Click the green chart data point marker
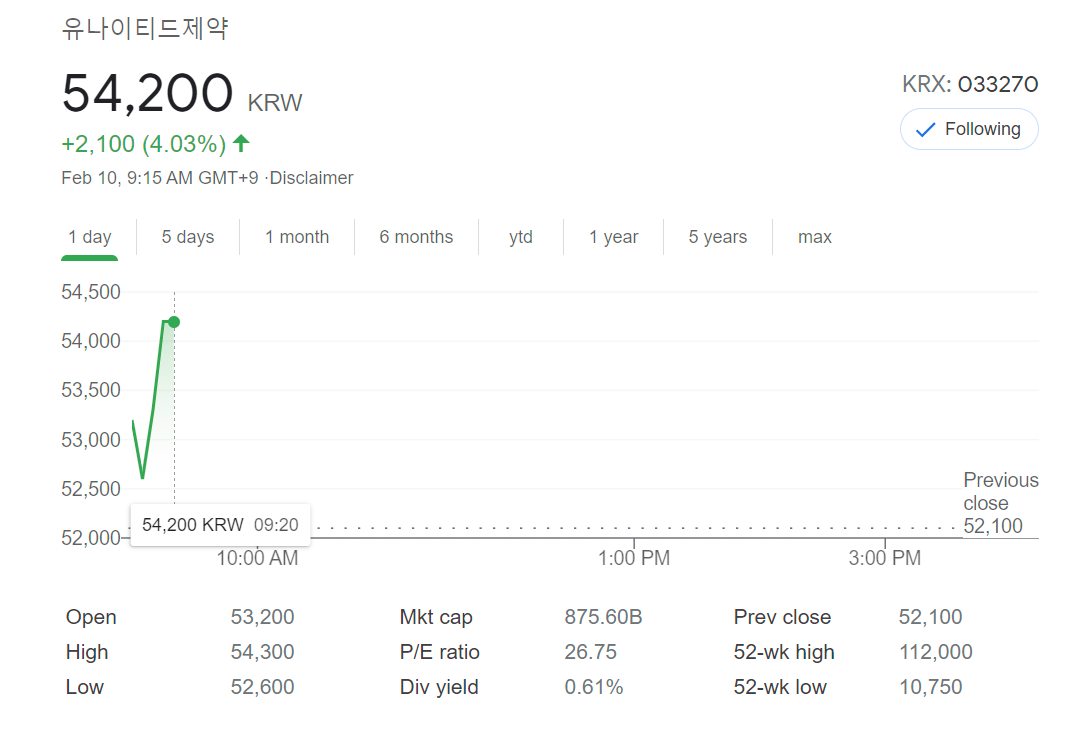The image size is (1092, 742). (174, 322)
